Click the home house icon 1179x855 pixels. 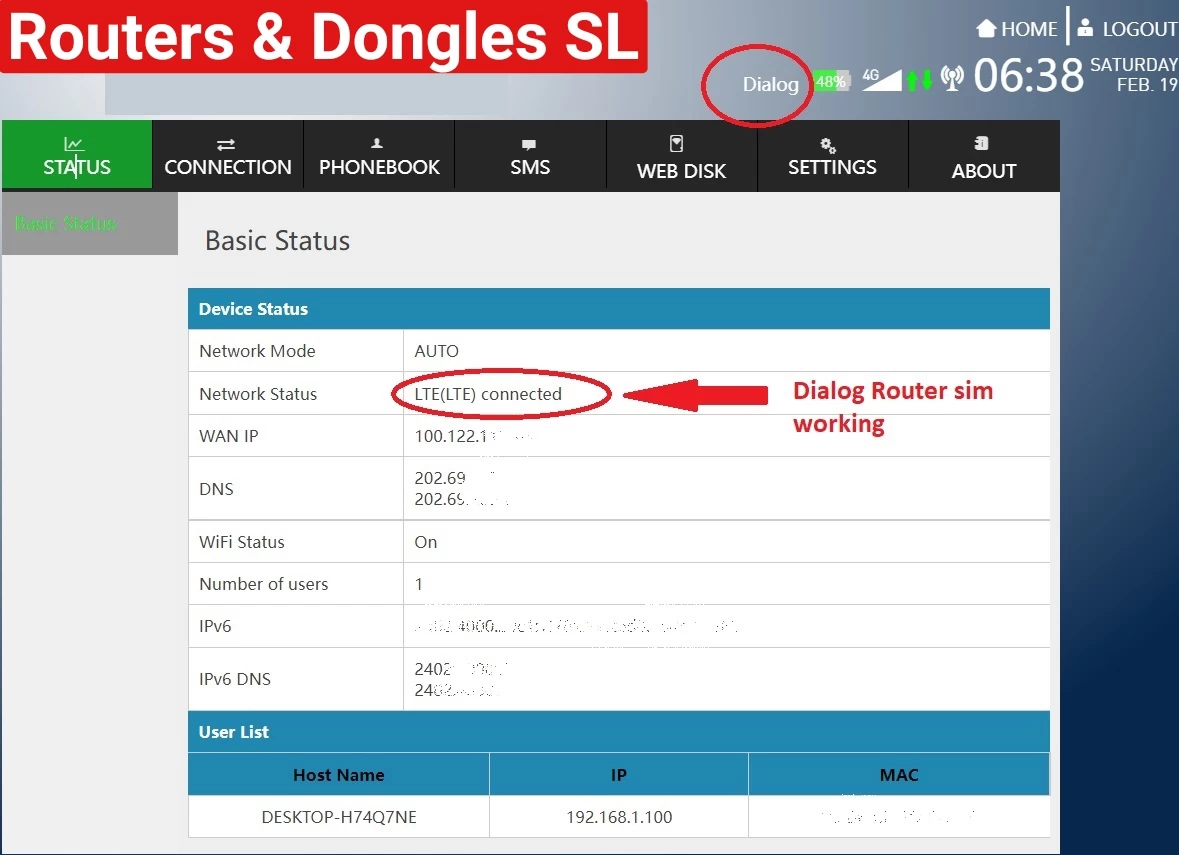pyautogui.click(x=986, y=28)
